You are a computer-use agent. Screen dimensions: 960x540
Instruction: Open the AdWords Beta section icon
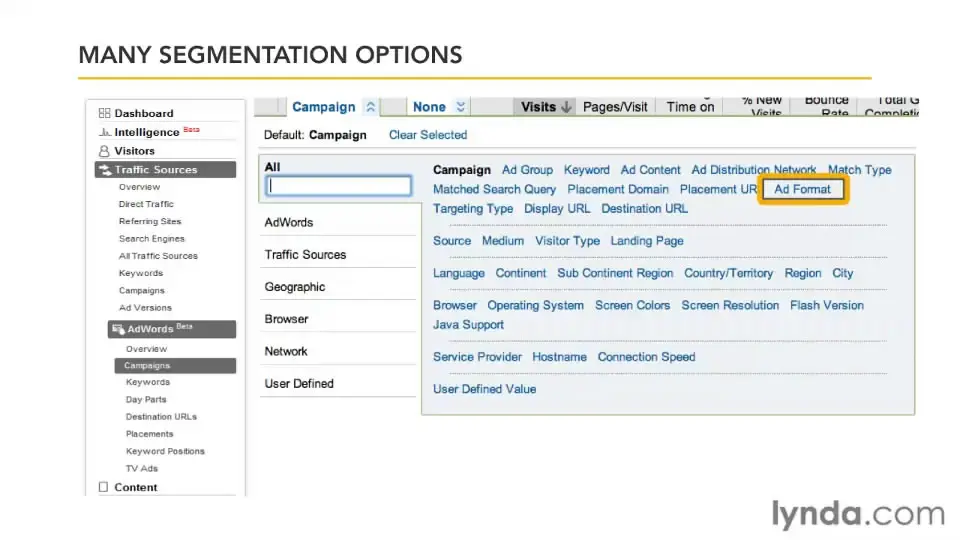(x=118, y=329)
